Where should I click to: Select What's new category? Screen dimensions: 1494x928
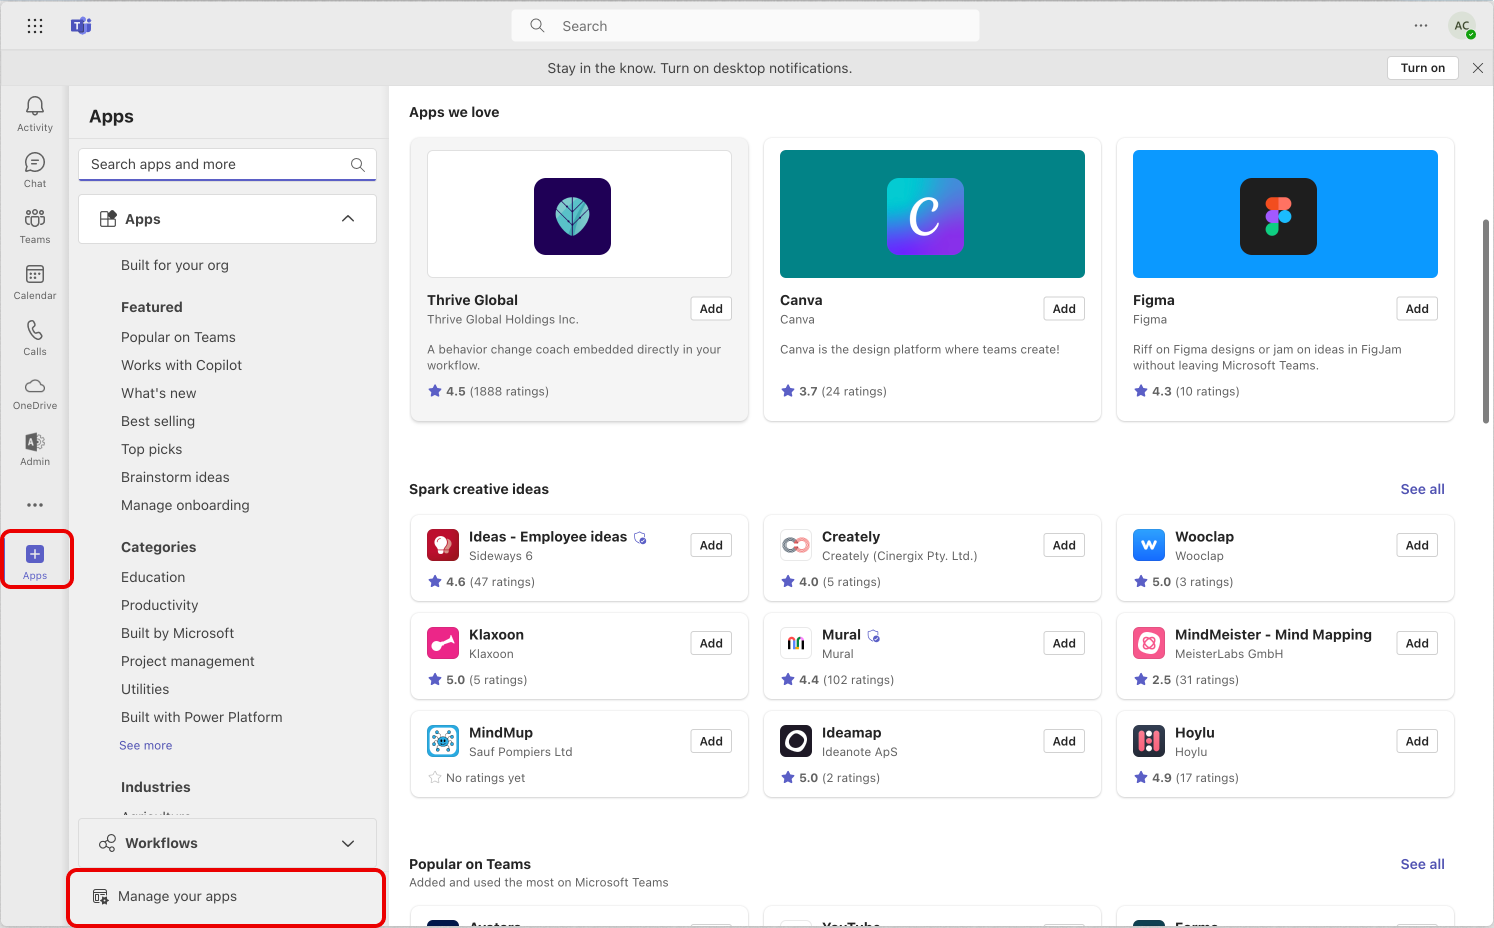tap(158, 393)
